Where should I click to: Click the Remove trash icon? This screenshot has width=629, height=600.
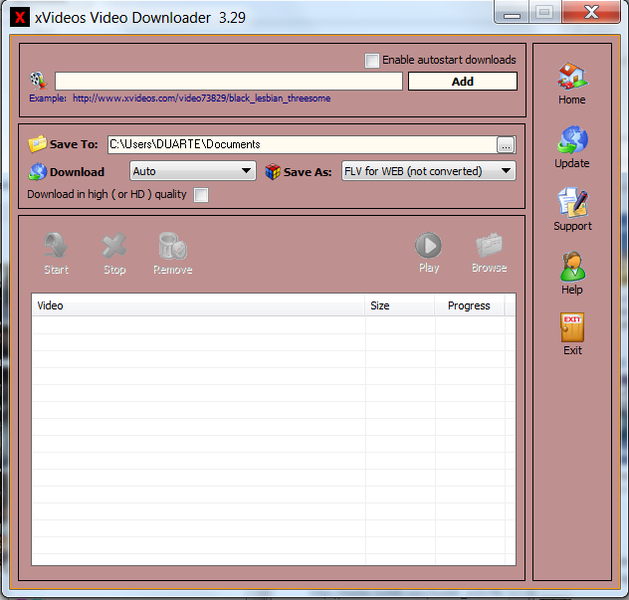172,245
